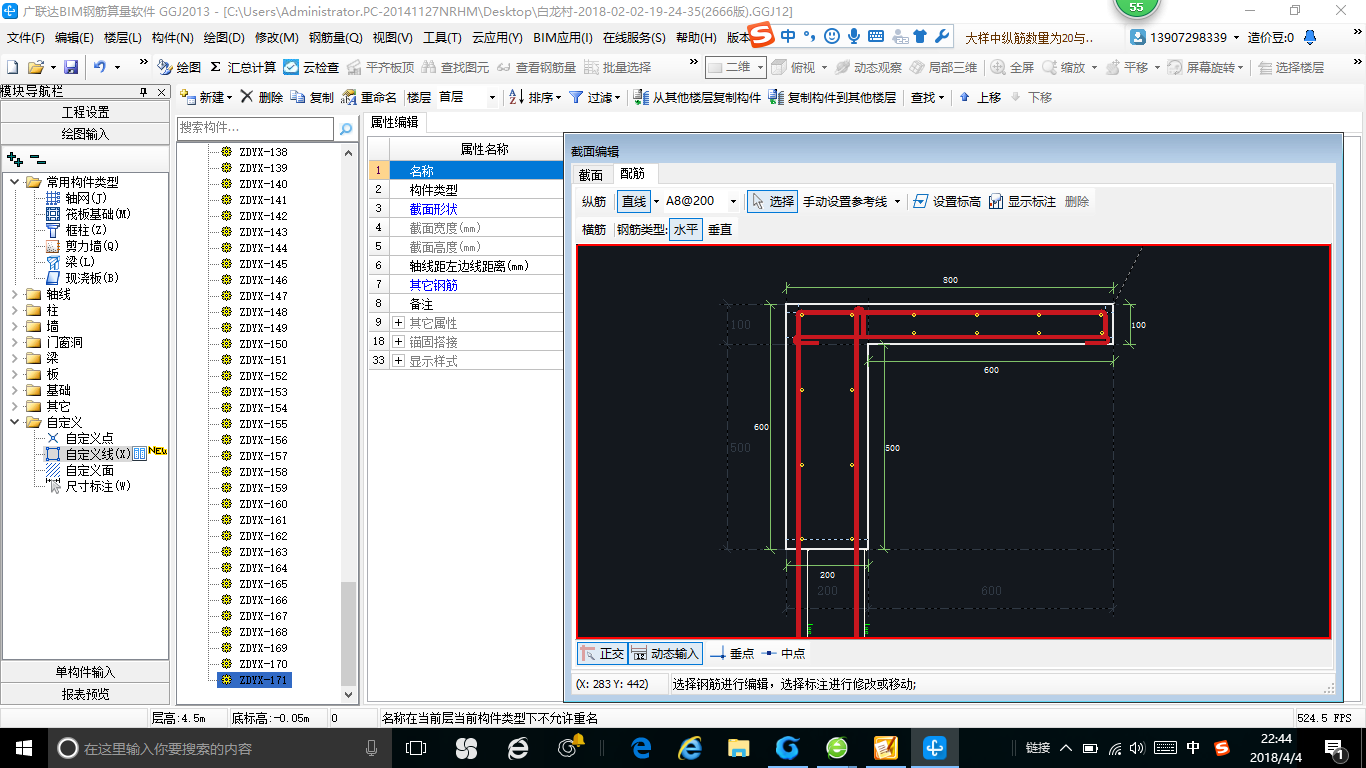This screenshot has height=768, width=1366.
Task: Toggle the 正交 orthogonal mode
Action: coord(602,653)
